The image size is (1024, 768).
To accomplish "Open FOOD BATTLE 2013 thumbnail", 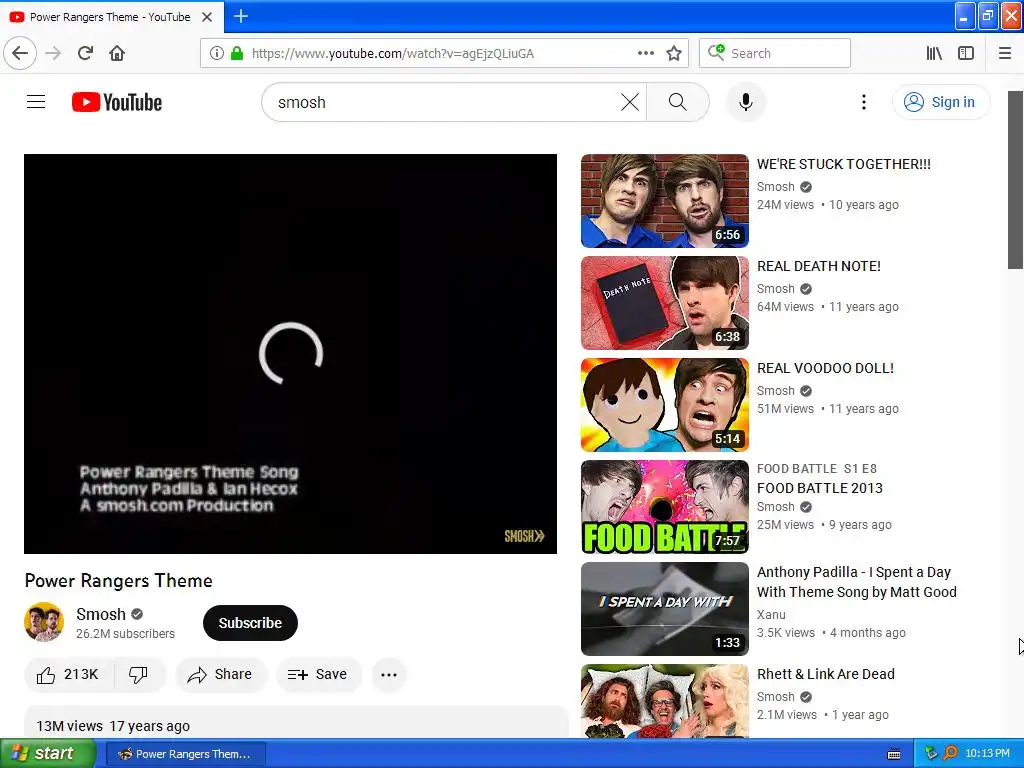I will pyautogui.click(x=664, y=507).
